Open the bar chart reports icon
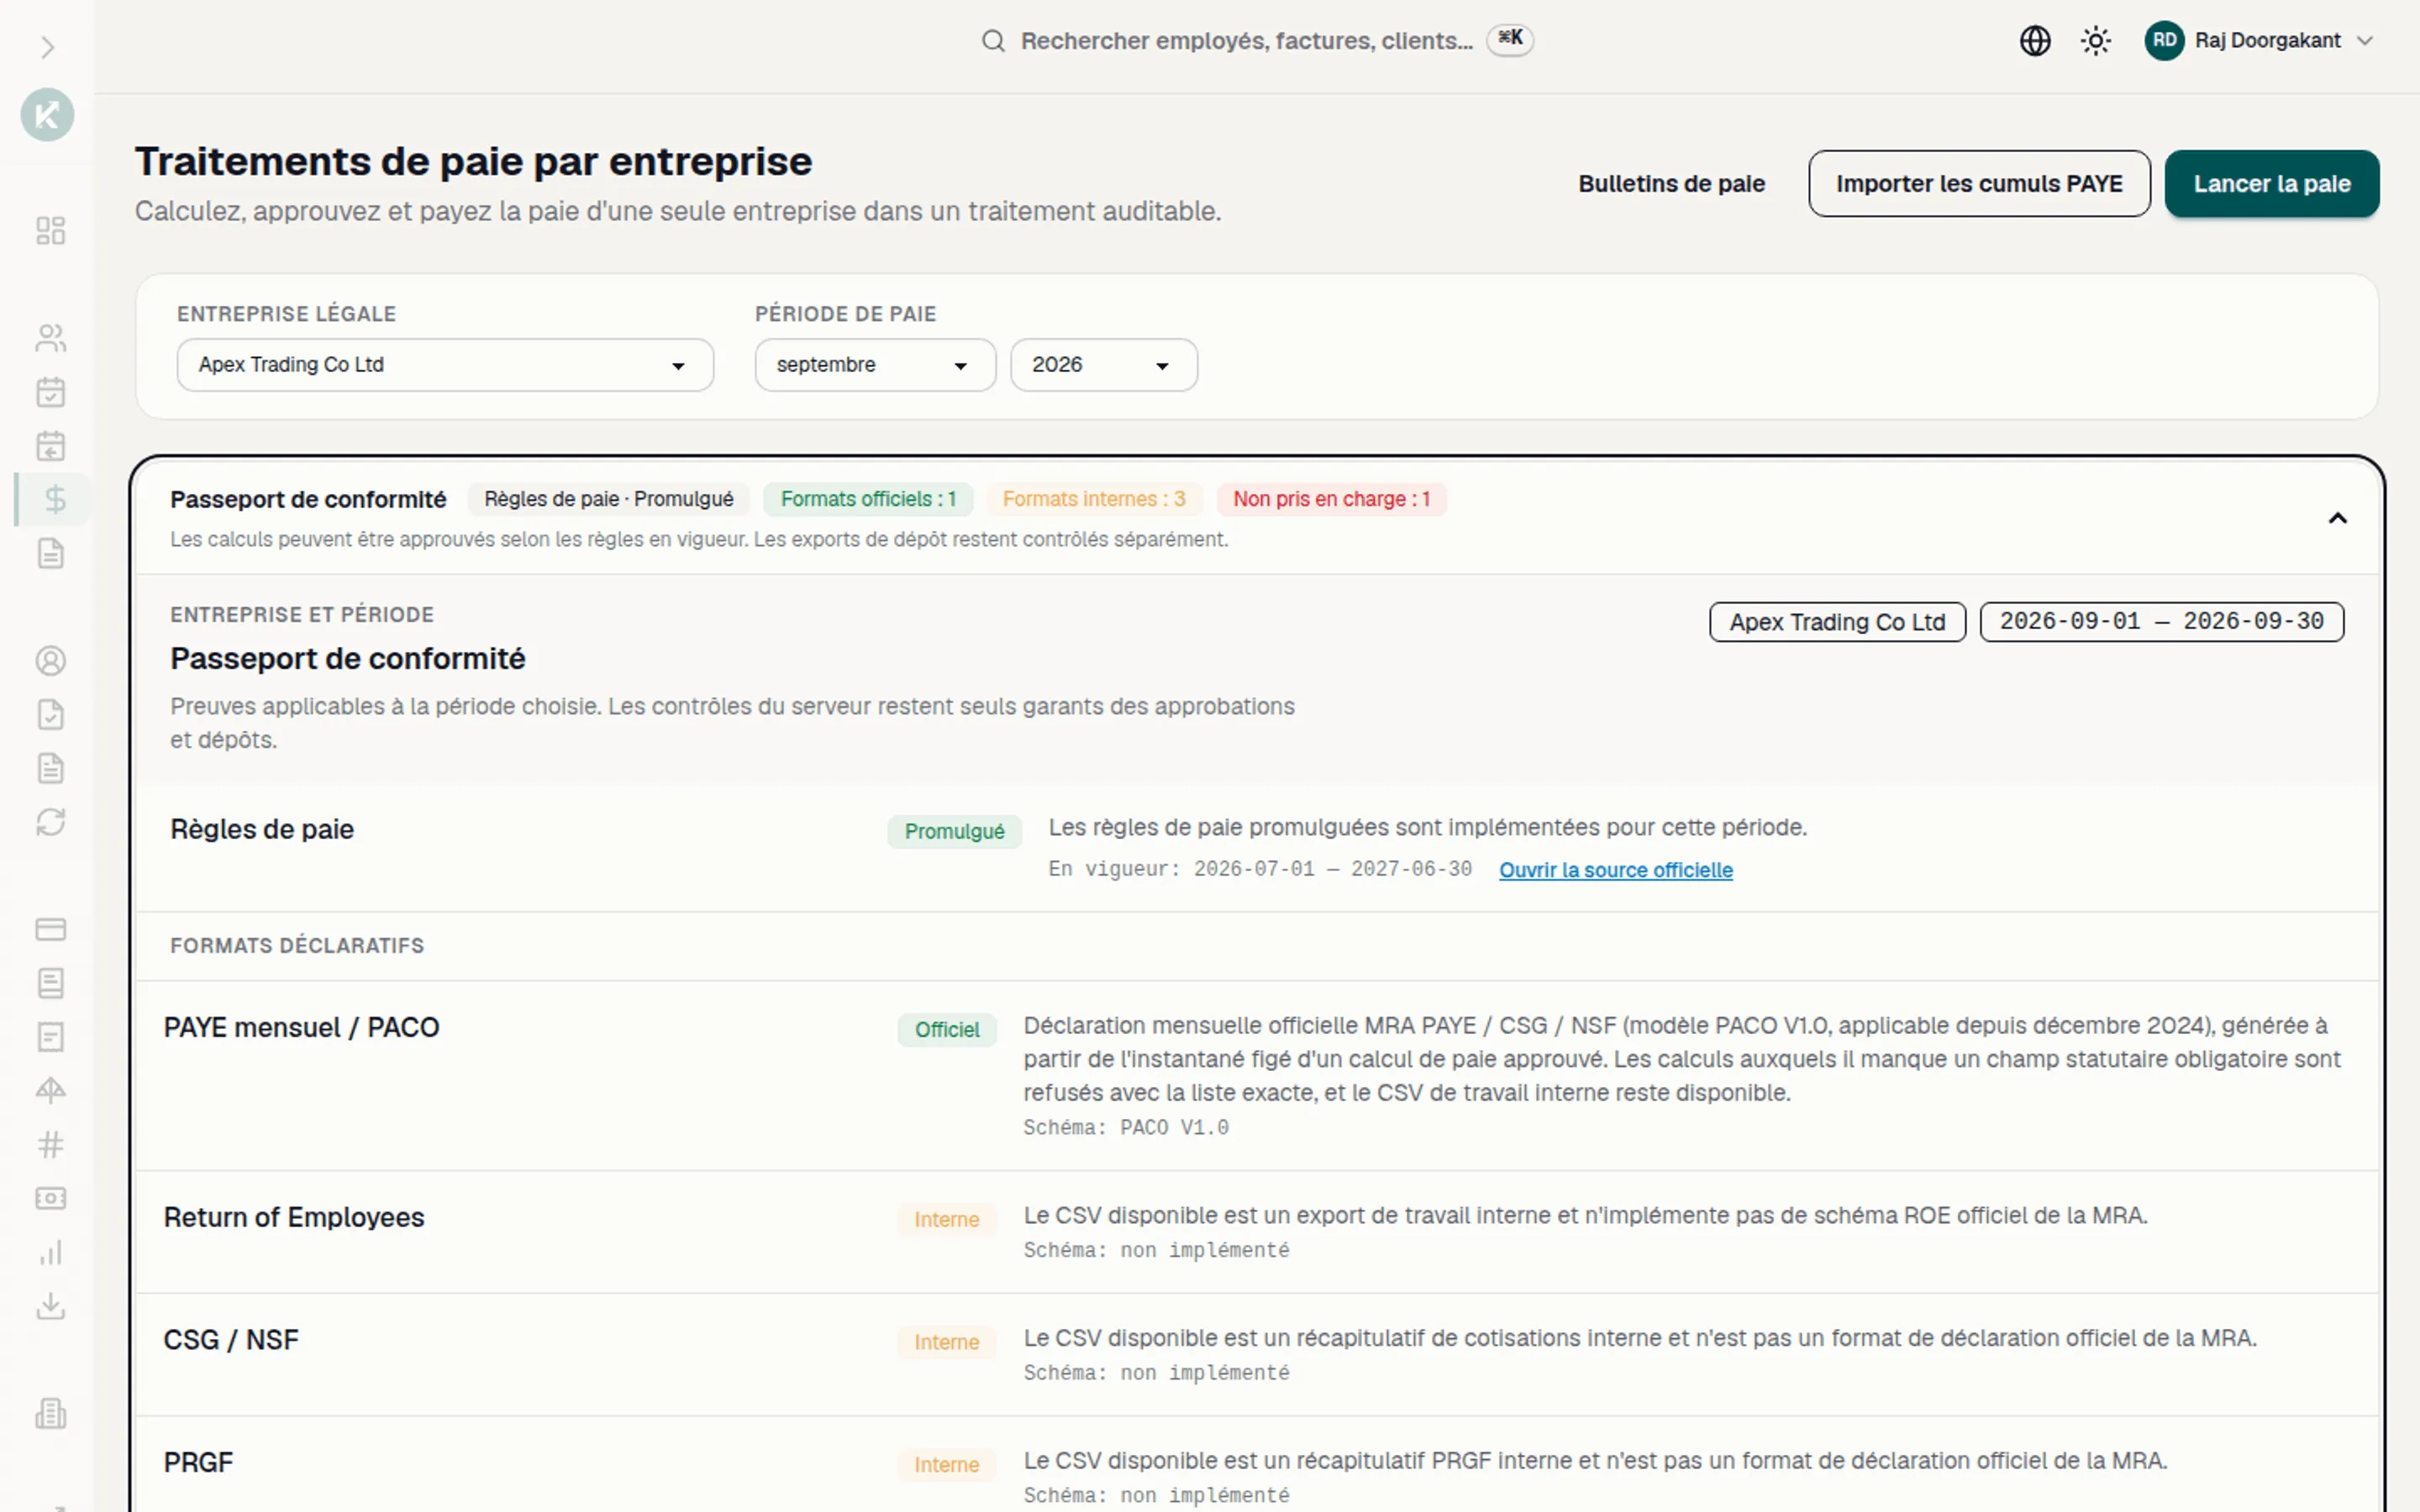The height and width of the screenshot is (1512, 2420). coord(50,1252)
